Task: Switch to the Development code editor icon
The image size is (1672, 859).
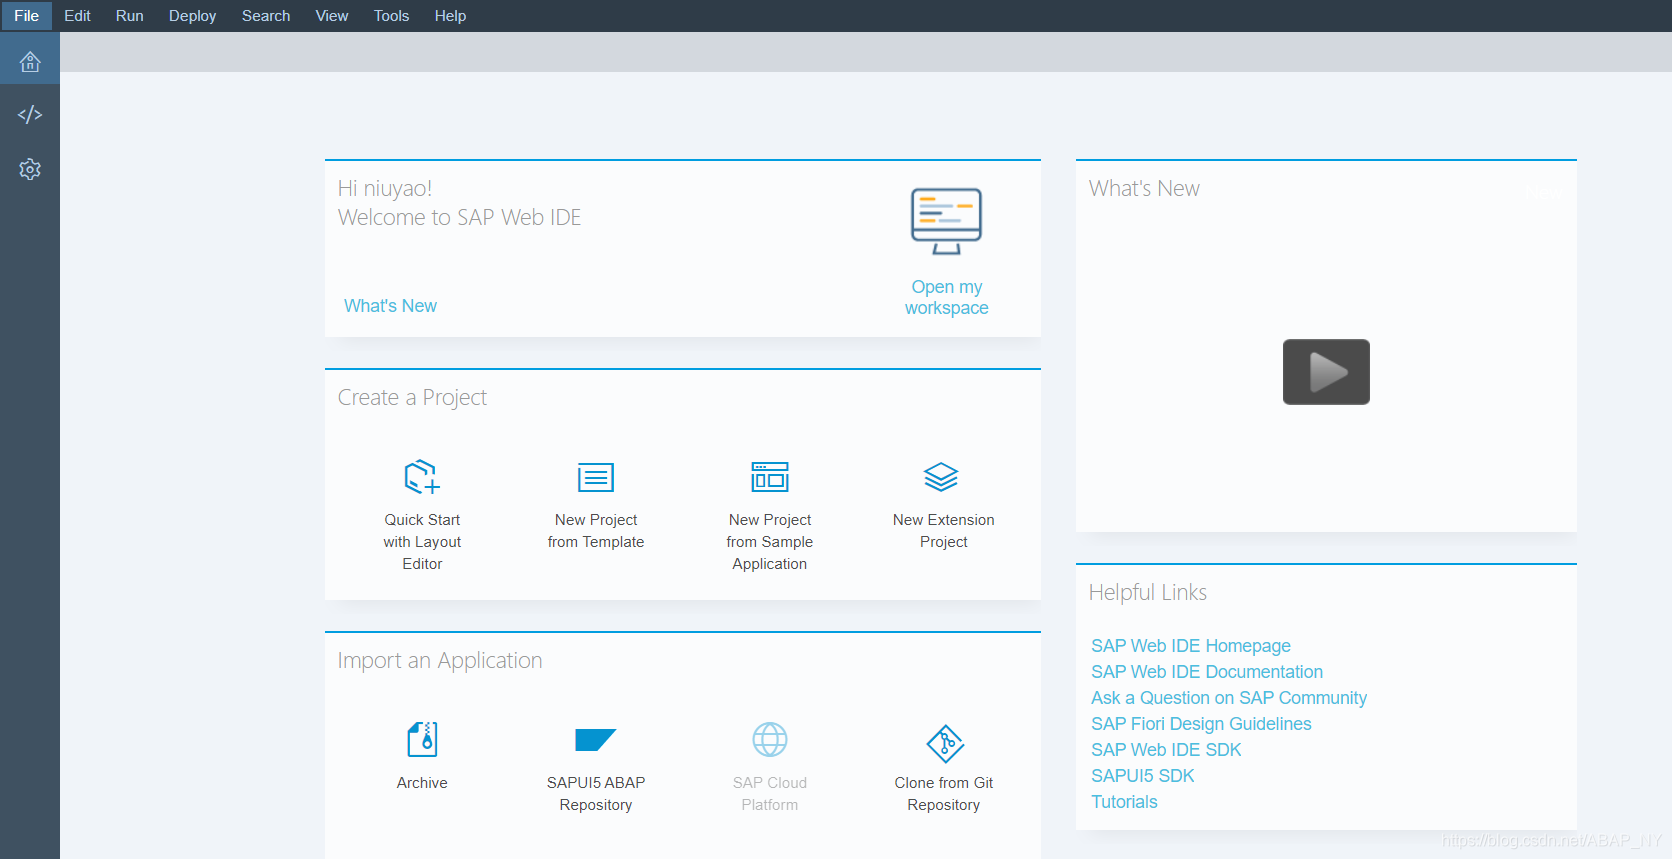Action: click(30, 114)
